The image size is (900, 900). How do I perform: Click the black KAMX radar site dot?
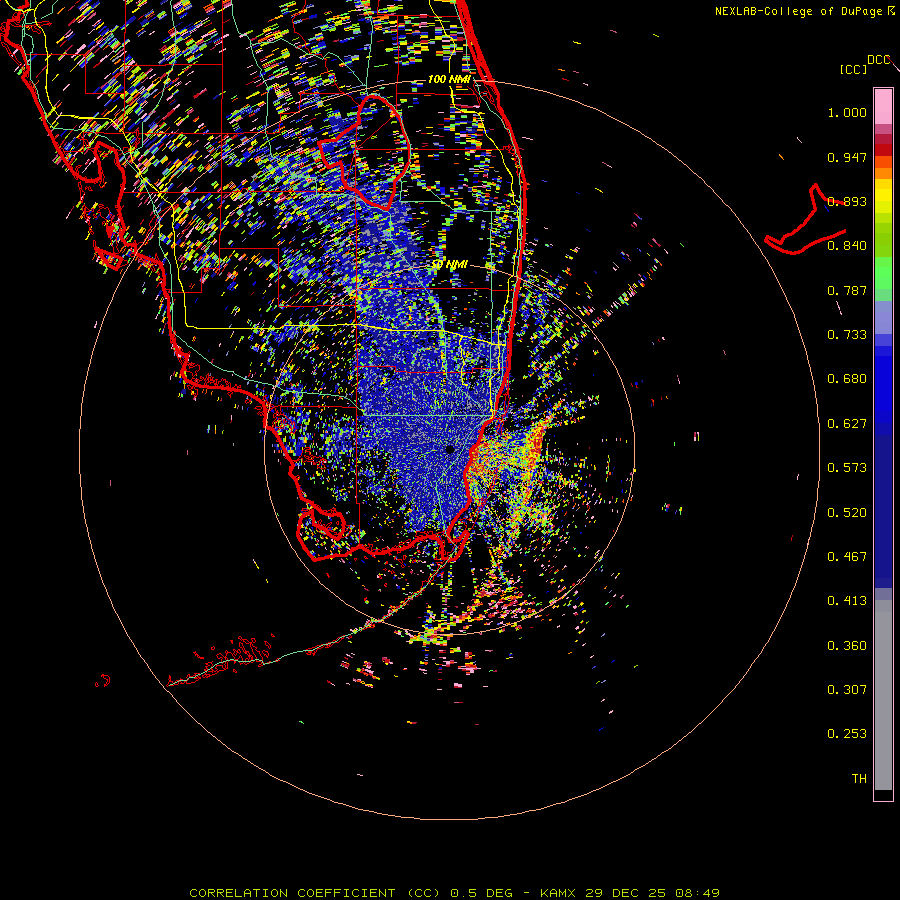[450, 450]
